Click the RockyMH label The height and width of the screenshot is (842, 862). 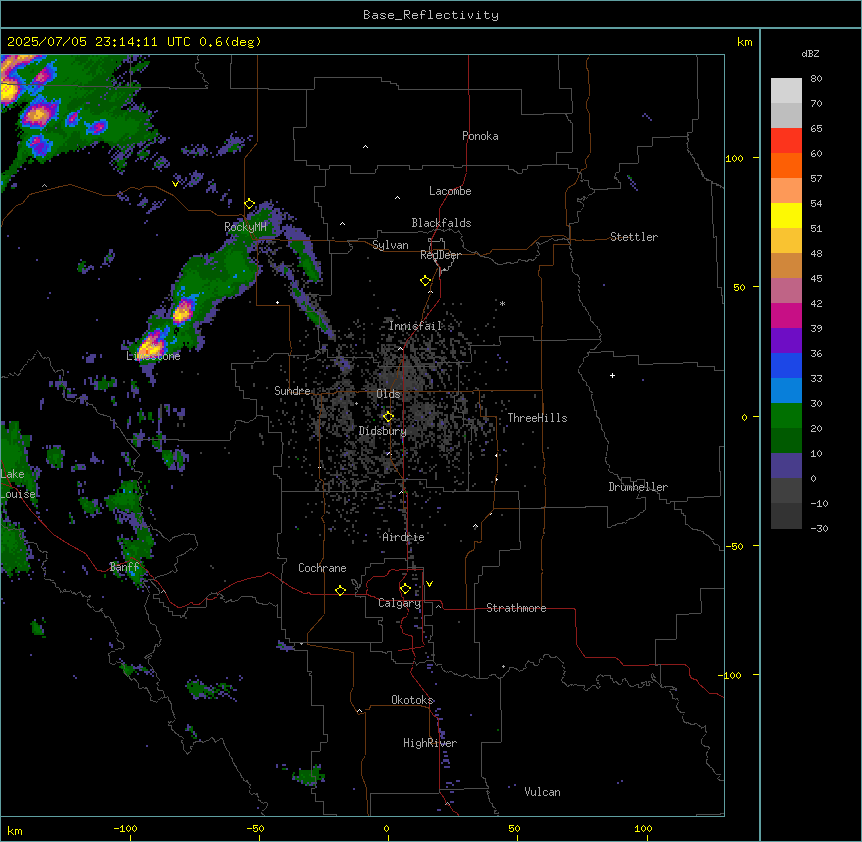tap(245, 227)
